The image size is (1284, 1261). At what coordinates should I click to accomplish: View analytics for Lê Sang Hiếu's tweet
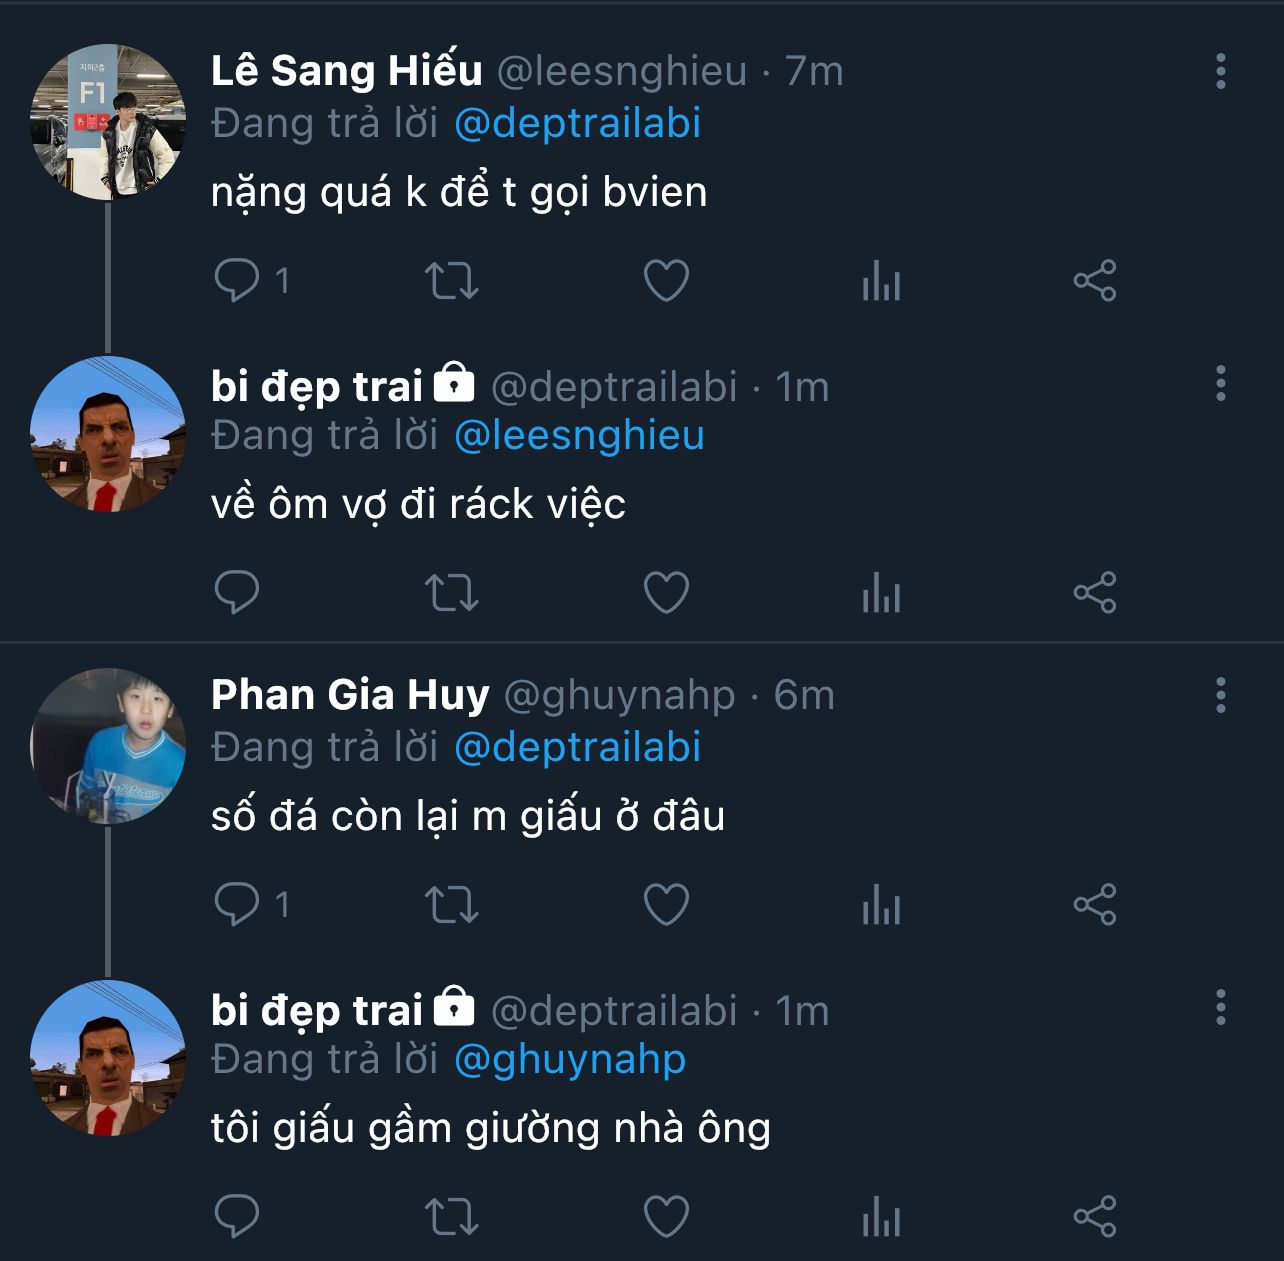click(881, 281)
